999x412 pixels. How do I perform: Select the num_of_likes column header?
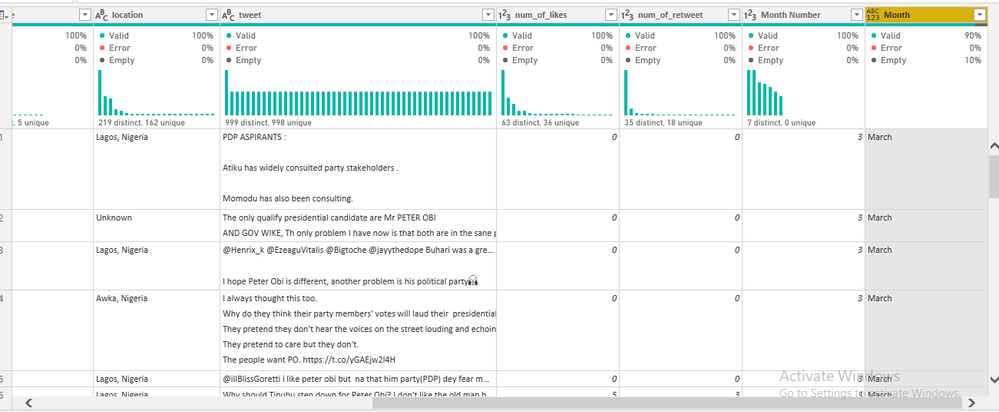pos(558,15)
